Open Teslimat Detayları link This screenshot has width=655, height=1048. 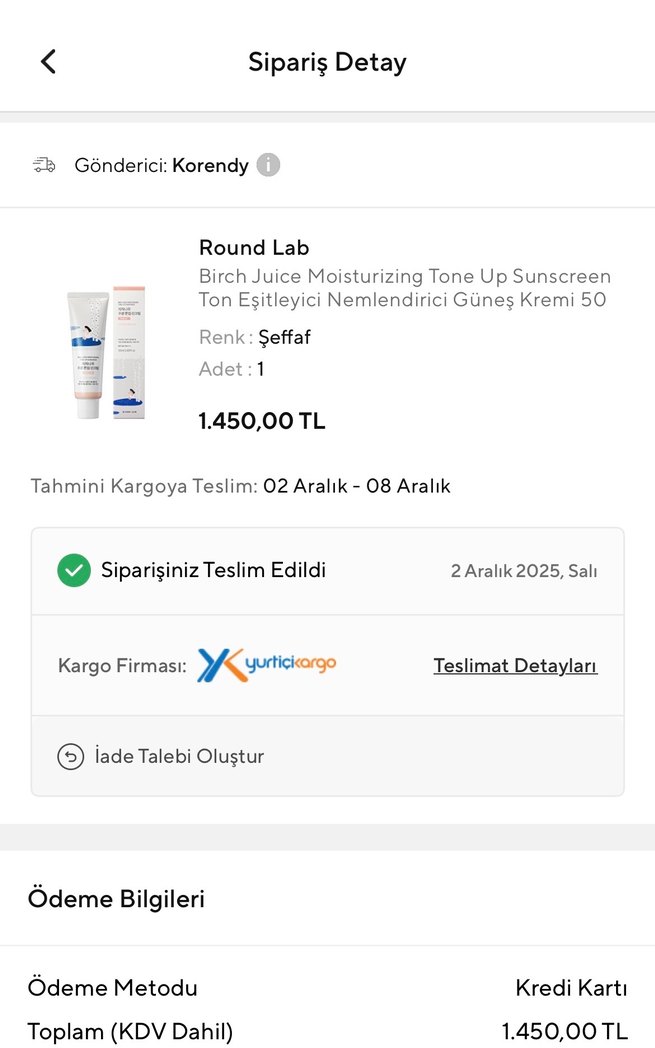(x=515, y=664)
